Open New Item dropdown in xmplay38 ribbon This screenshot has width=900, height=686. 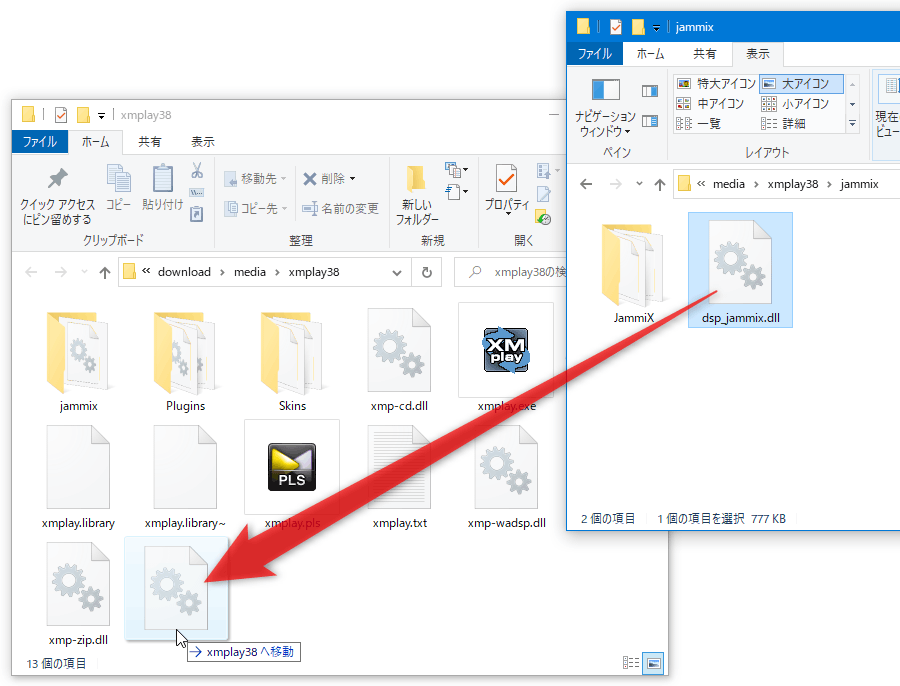tap(456, 169)
